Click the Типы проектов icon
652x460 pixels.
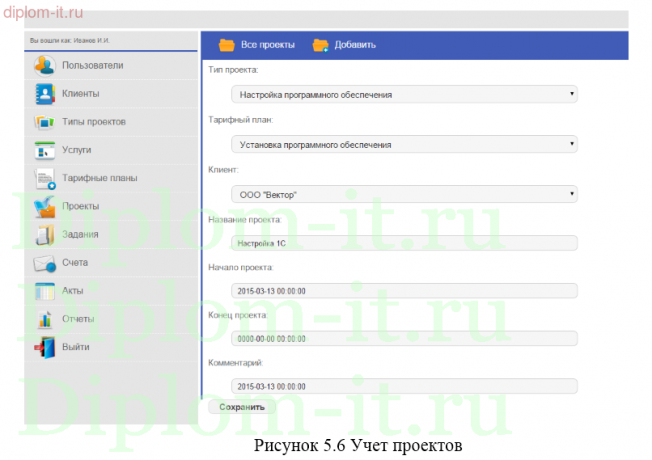pos(44,122)
